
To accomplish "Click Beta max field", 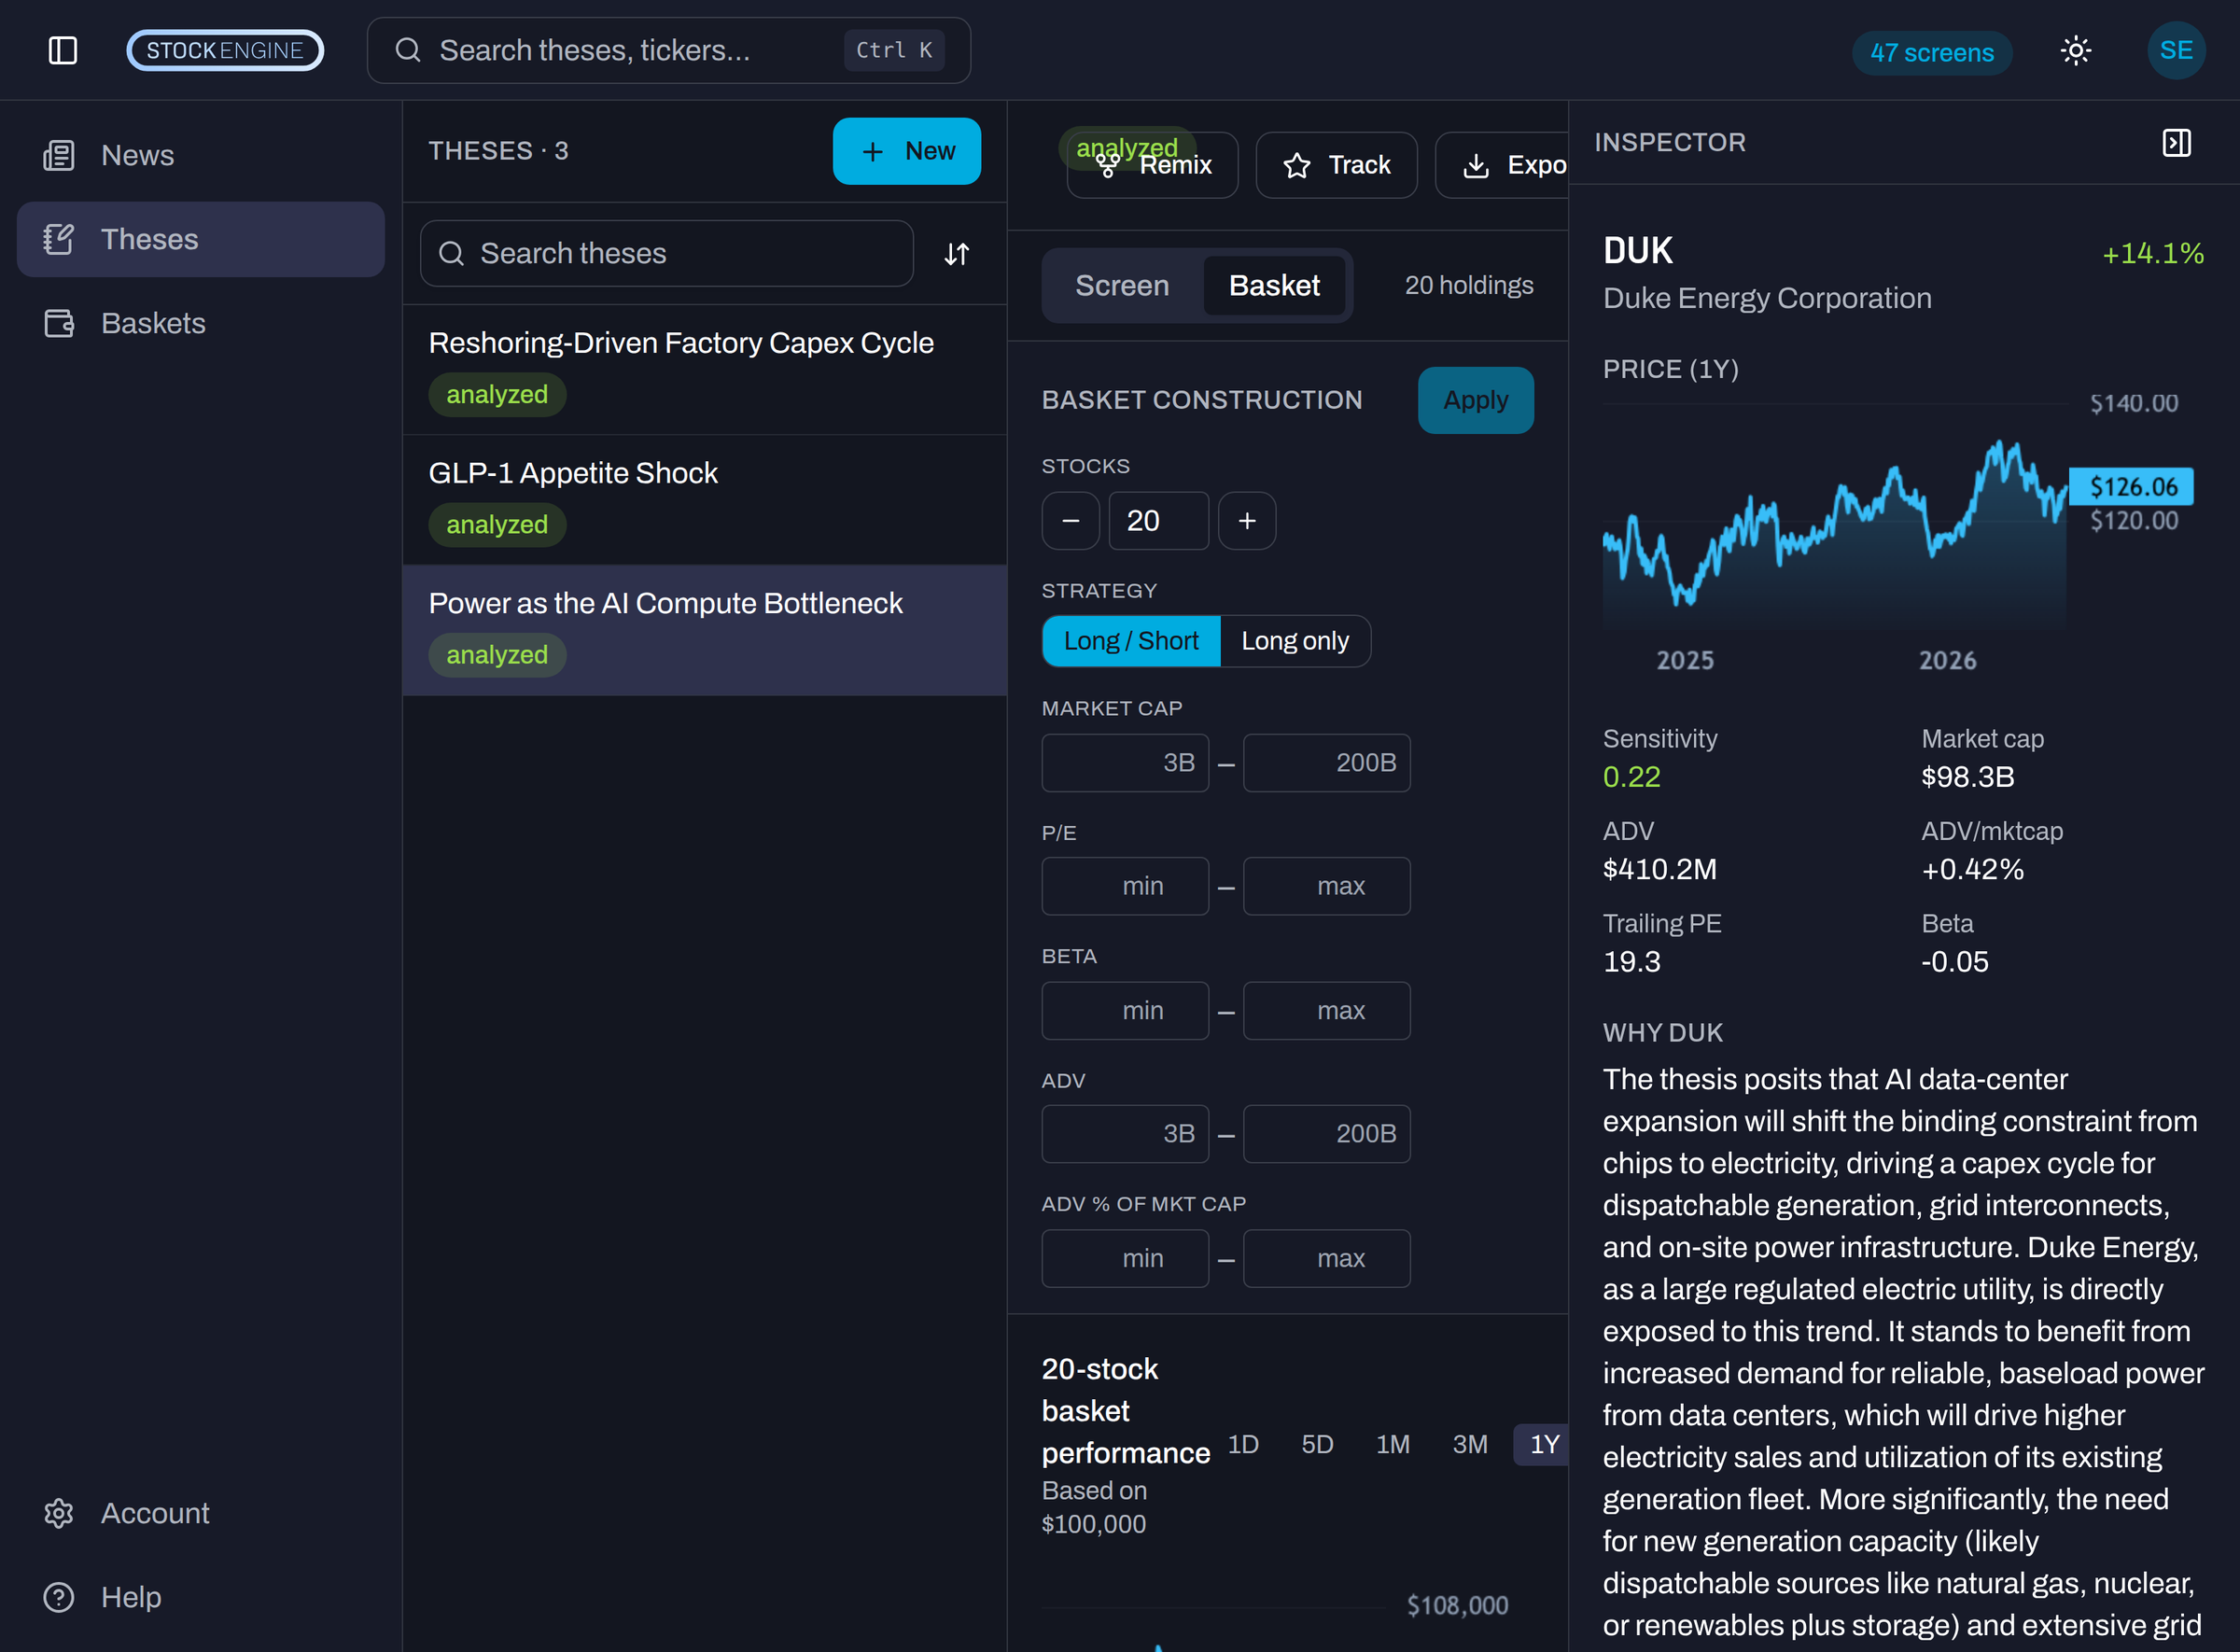I will point(1327,1011).
